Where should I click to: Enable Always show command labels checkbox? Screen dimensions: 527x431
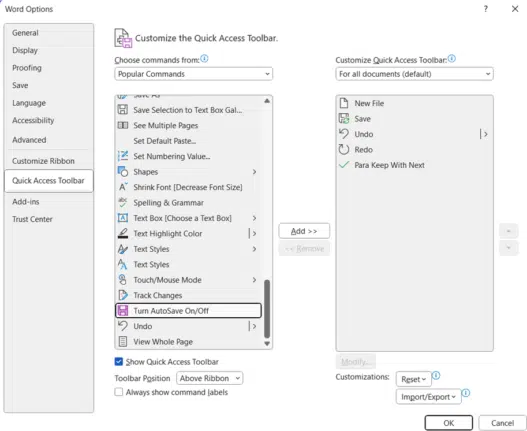(119, 392)
